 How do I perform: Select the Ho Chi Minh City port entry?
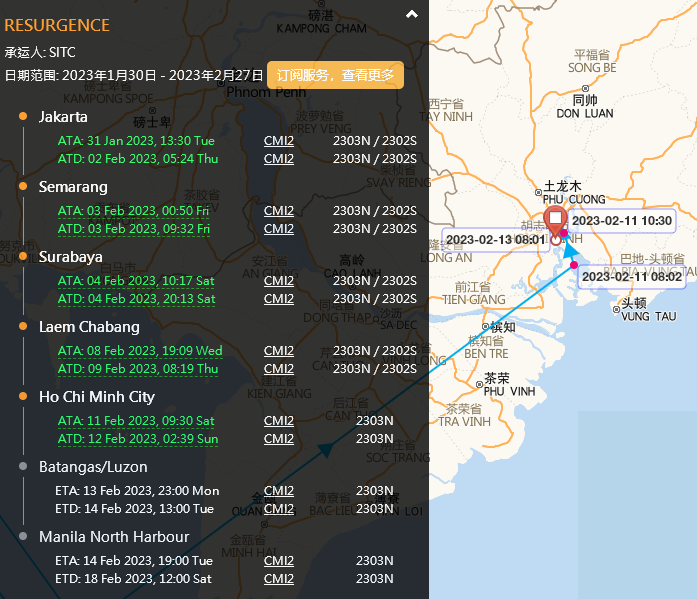(97, 397)
